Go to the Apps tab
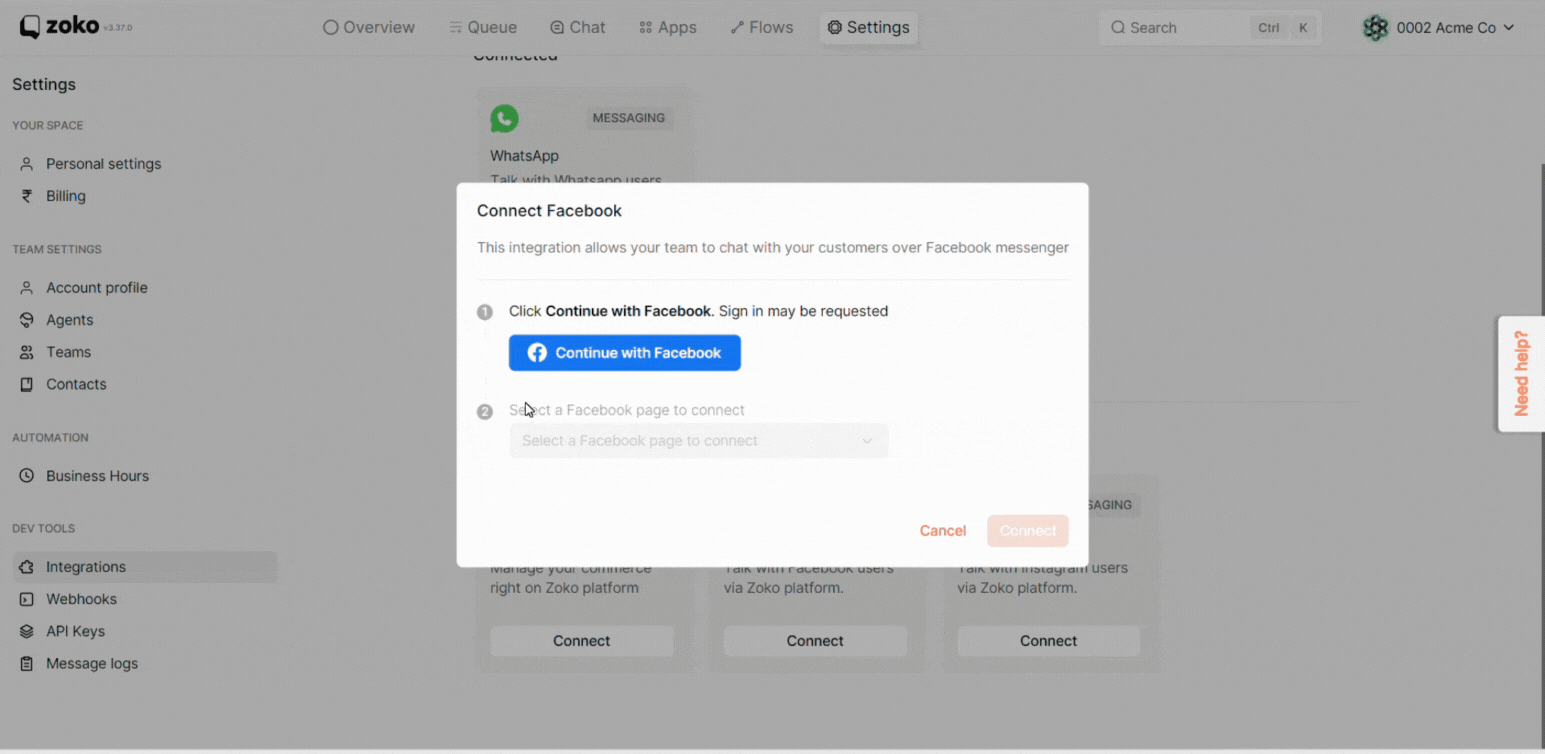Image resolution: width=1545 pixels, height=754 pixels. point(668,27)
